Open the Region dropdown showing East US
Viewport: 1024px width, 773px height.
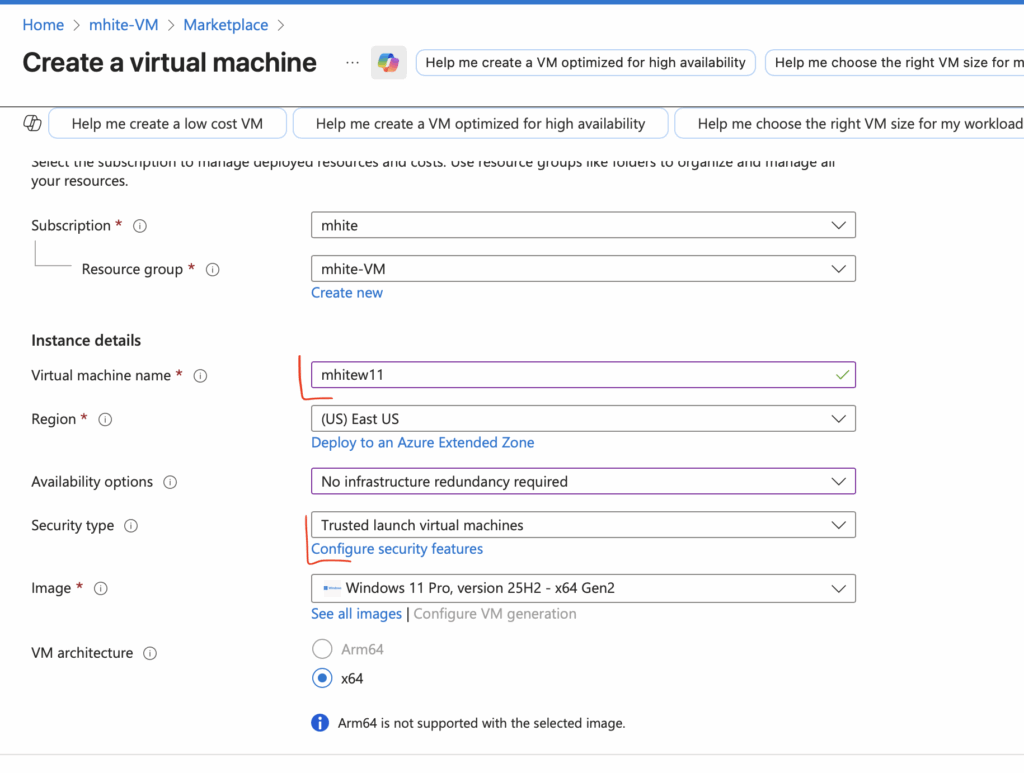click(583, 419)
